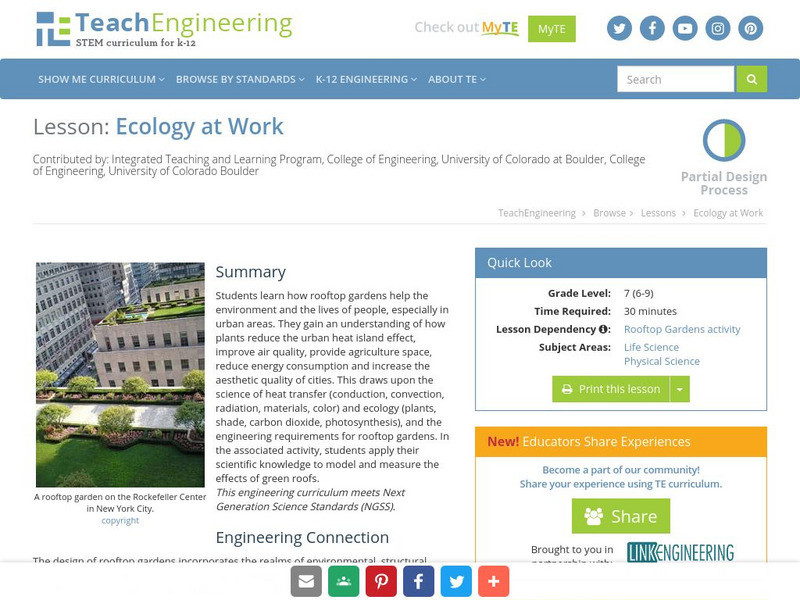Open the header Facebook page icon
Viewport: 800px width, 600px height.
pos(652,28)
